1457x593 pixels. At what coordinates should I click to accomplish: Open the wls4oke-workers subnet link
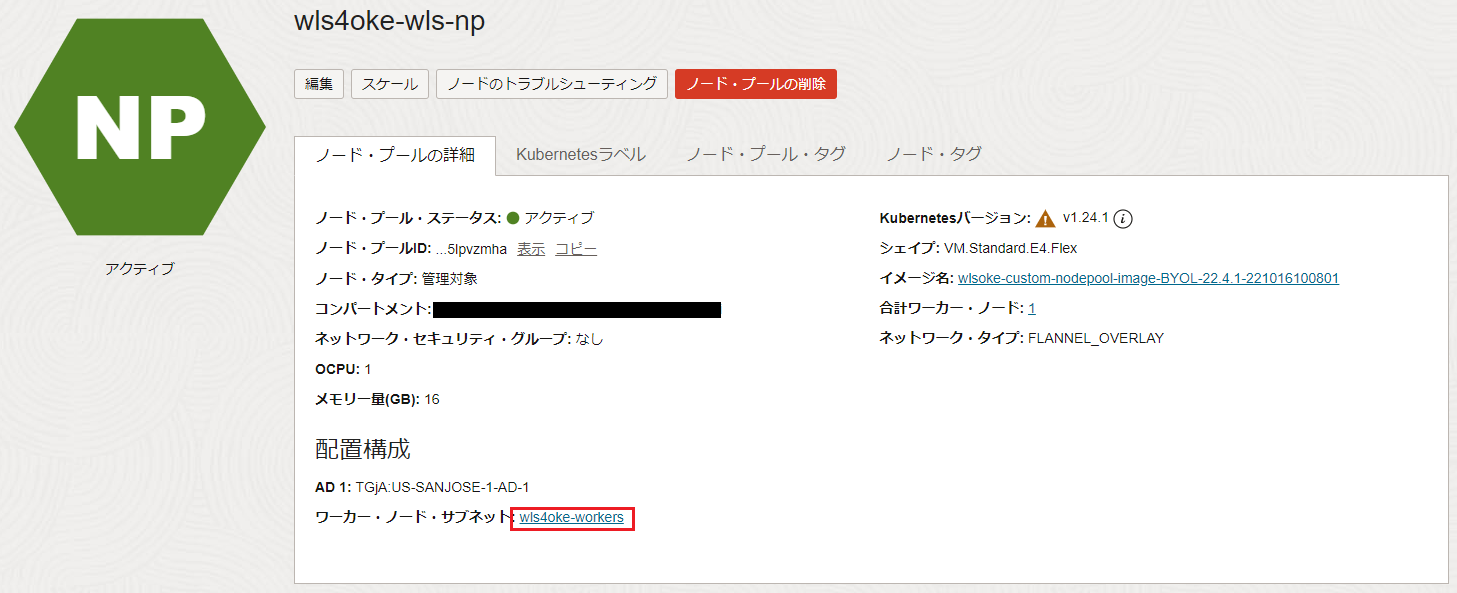tap(572, 517)
